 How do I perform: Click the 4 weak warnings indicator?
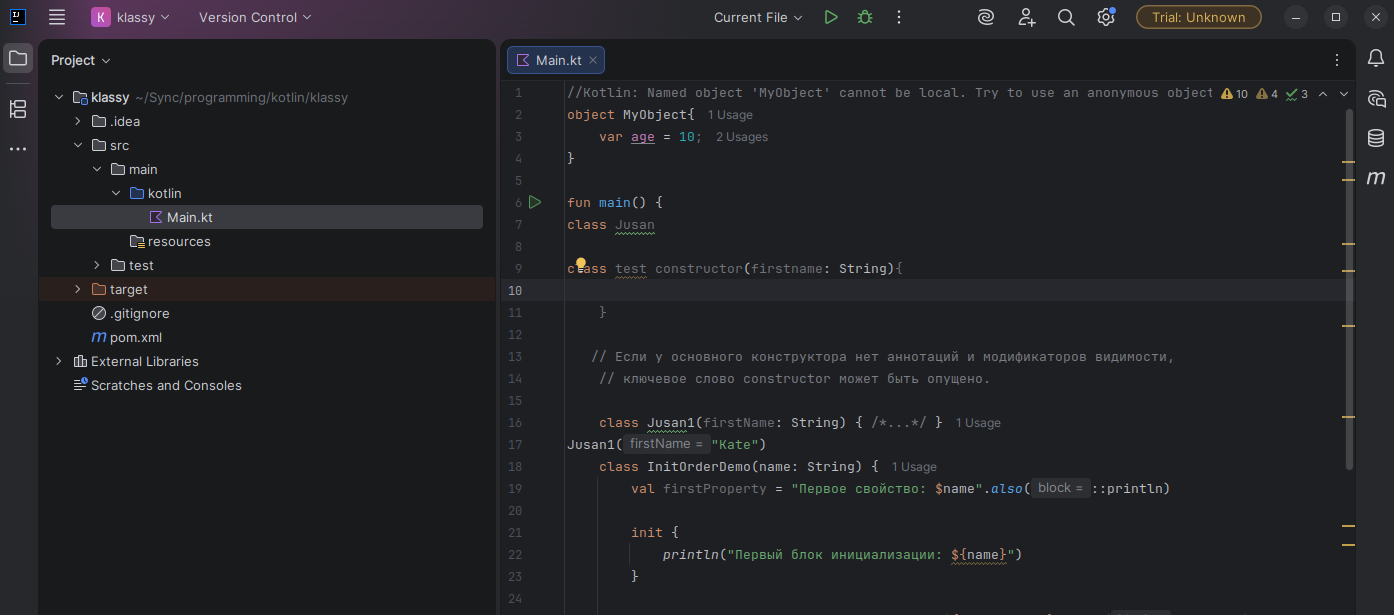pos(1267,94)
